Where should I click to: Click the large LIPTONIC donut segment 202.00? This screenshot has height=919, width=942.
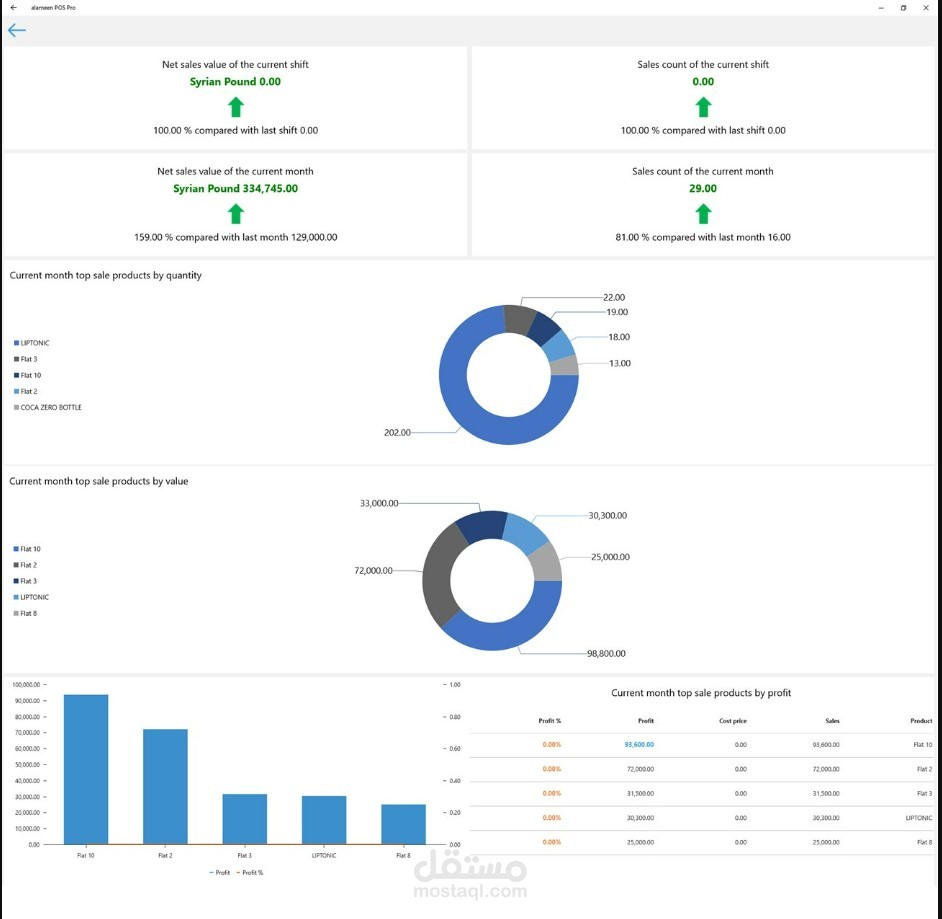coord(475,420)
